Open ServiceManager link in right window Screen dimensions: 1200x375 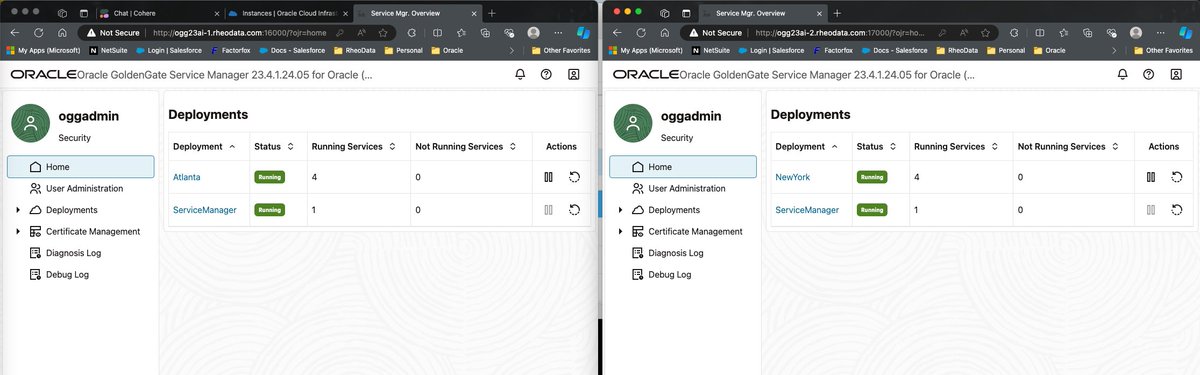[x=808, y=210]
